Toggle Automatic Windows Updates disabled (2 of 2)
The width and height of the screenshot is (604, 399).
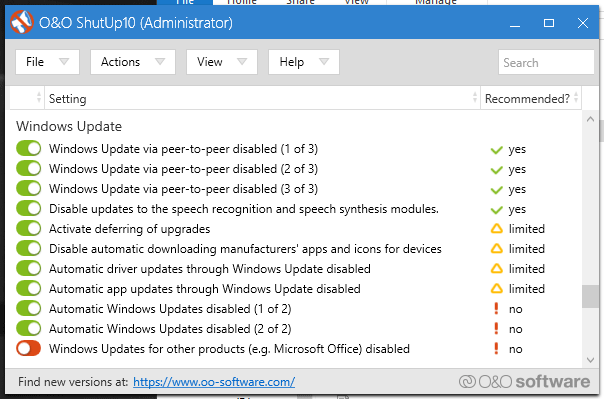pyautogui.click(x=29, y=329)
